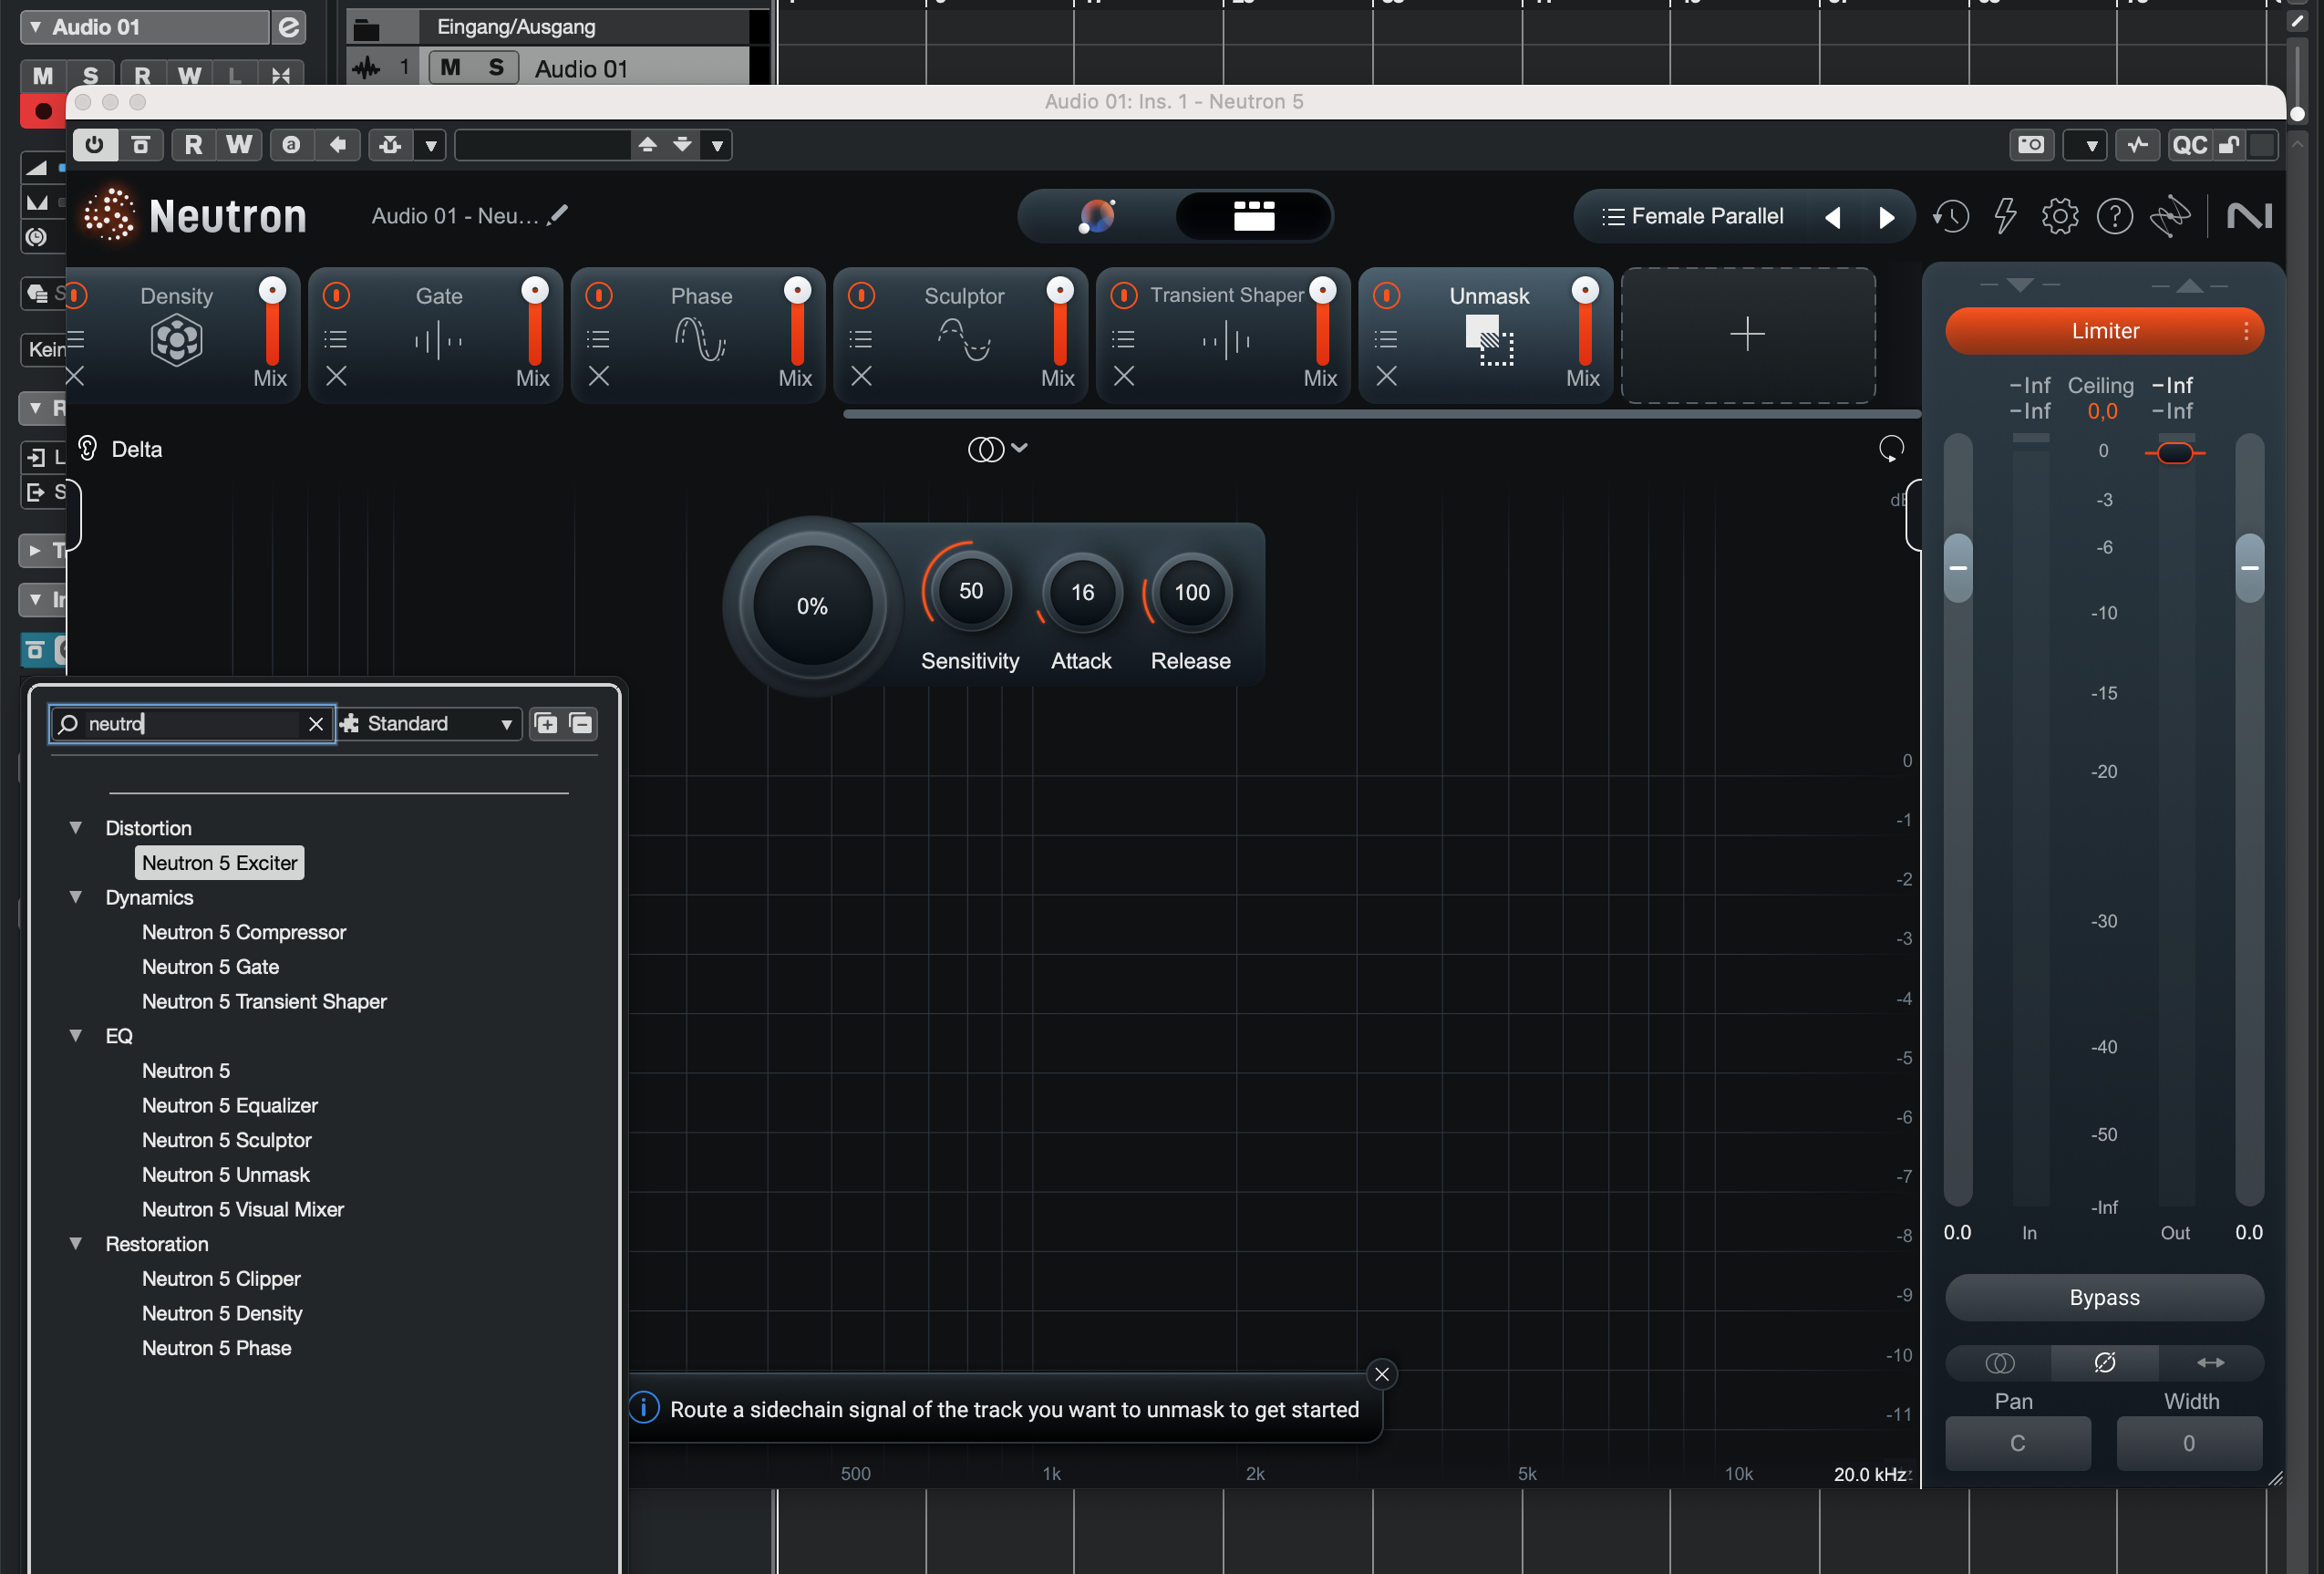This screenshot has width=2324, height=1574.
Task: Toggle the Gate module power button
Action: (x=336, y=296)
